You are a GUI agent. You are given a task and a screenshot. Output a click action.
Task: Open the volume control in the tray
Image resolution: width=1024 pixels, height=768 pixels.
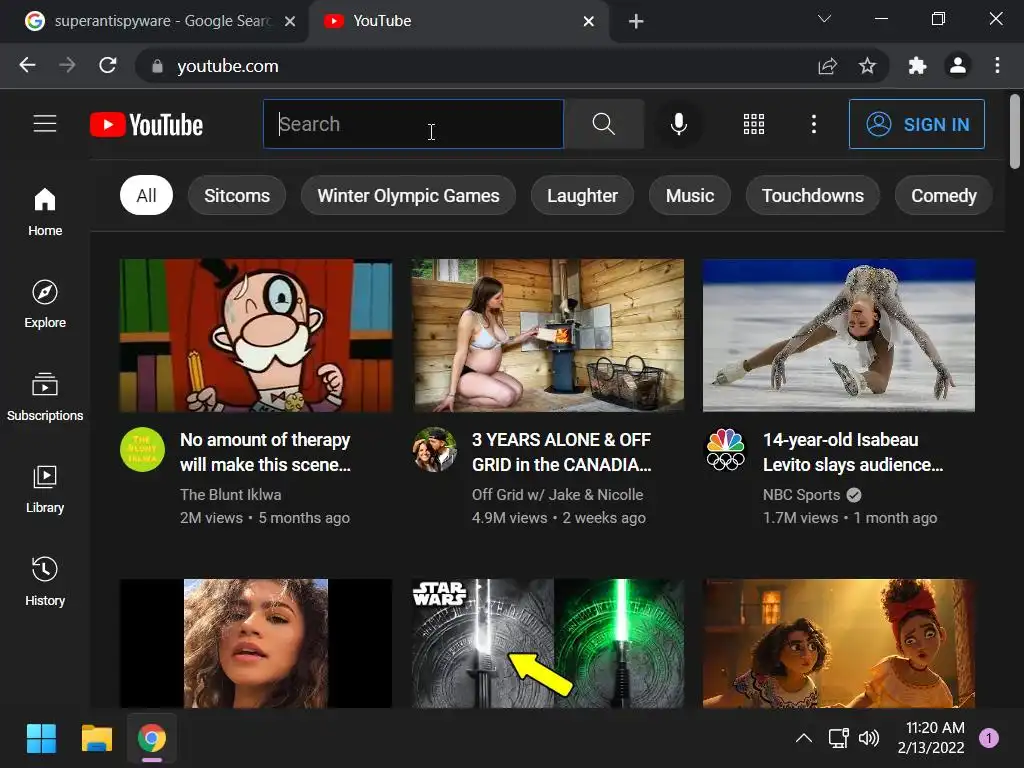tap(869, 739)
